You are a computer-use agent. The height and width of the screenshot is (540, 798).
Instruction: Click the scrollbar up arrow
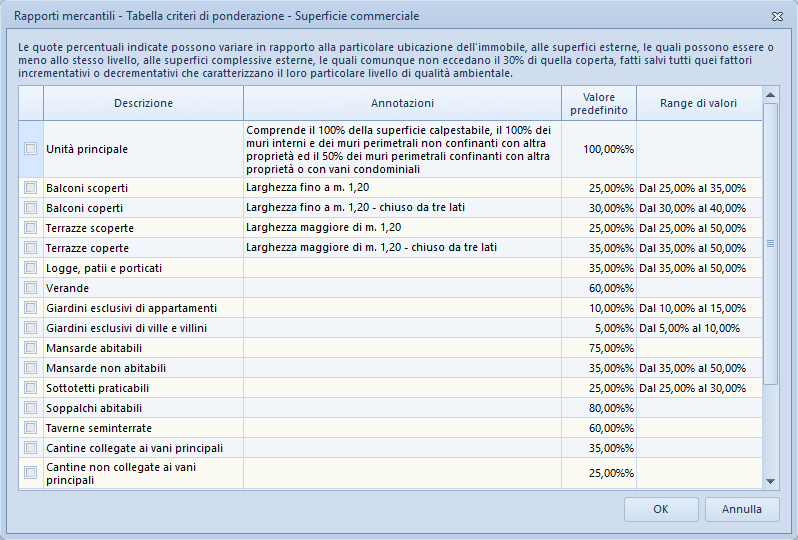[x=771, y=95]
